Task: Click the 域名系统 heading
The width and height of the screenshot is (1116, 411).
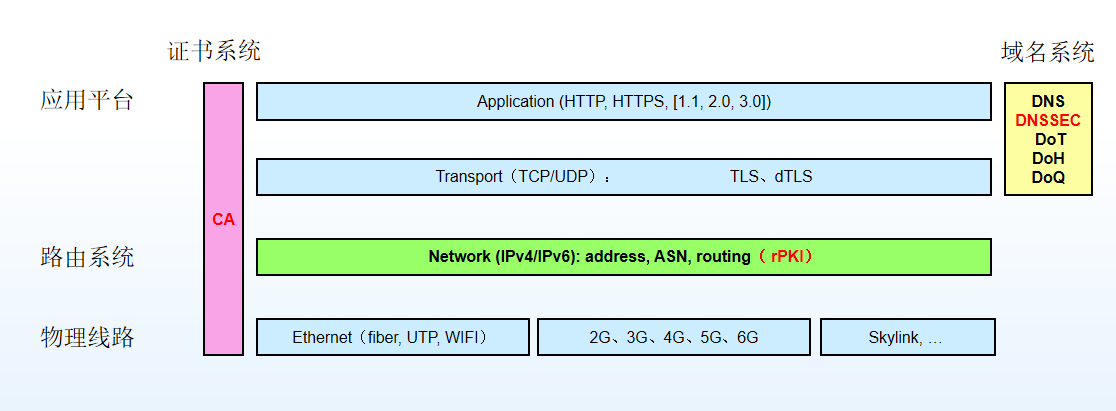Action: point(1048,51)
